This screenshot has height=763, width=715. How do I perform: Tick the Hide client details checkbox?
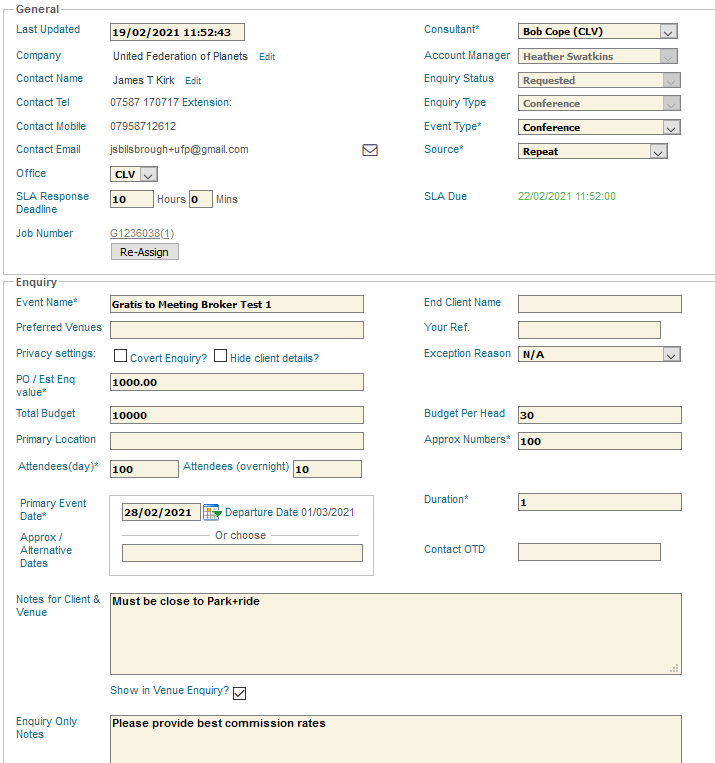click(x=220, y=356)
